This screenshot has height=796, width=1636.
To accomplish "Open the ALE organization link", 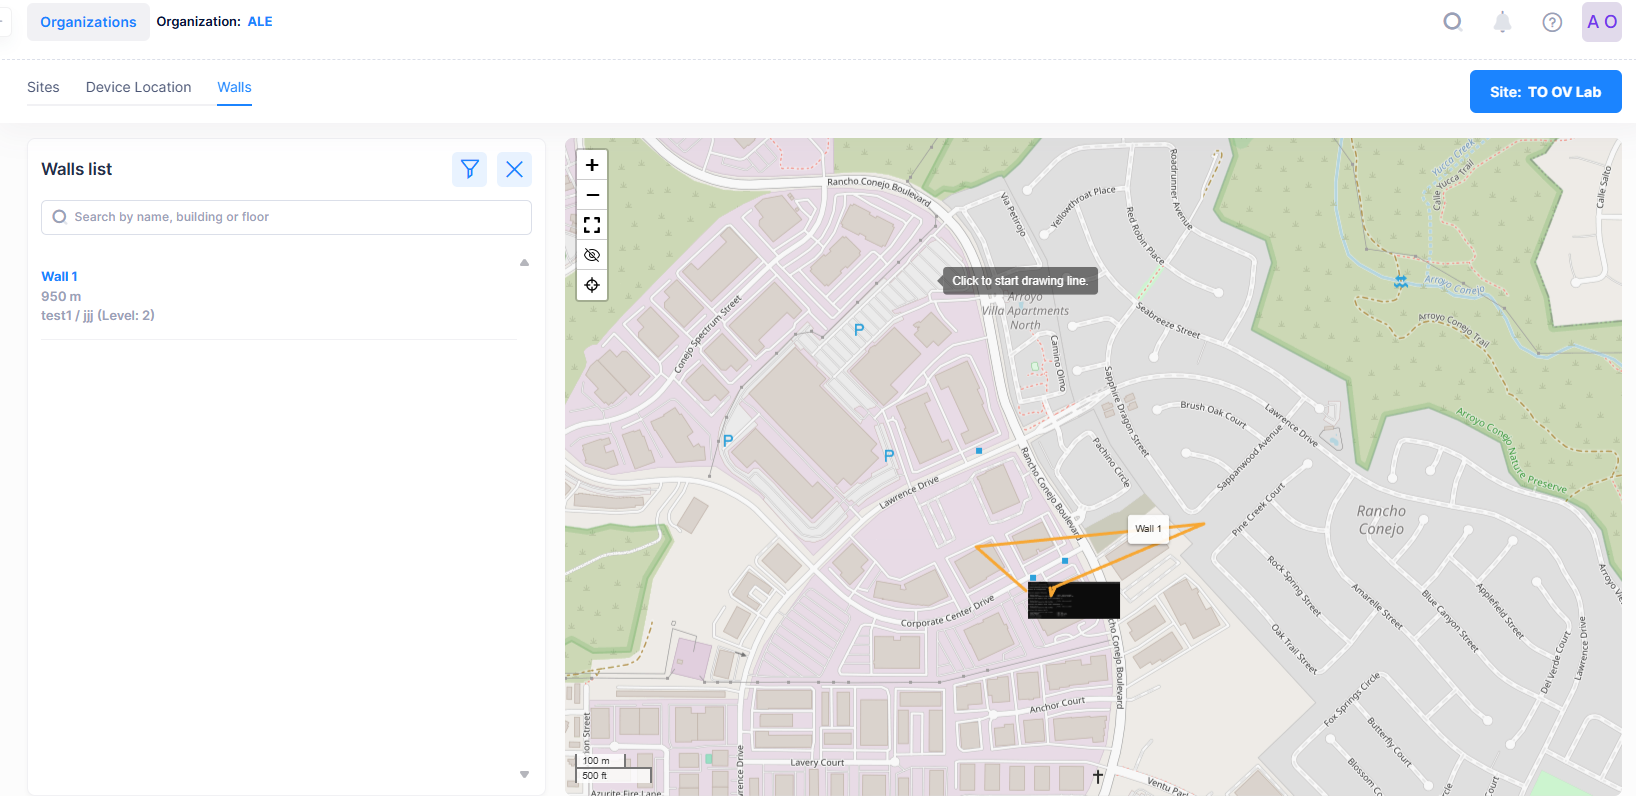I will click(x=260, y=22).
